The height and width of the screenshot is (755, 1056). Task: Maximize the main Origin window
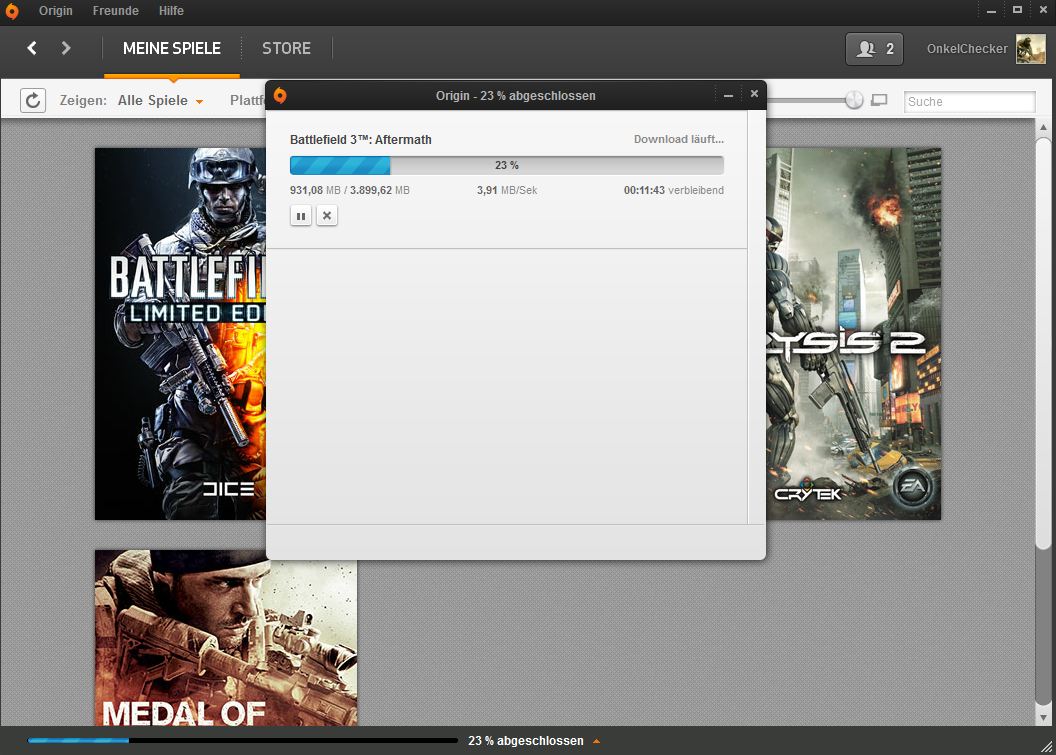click(1018, 9)
